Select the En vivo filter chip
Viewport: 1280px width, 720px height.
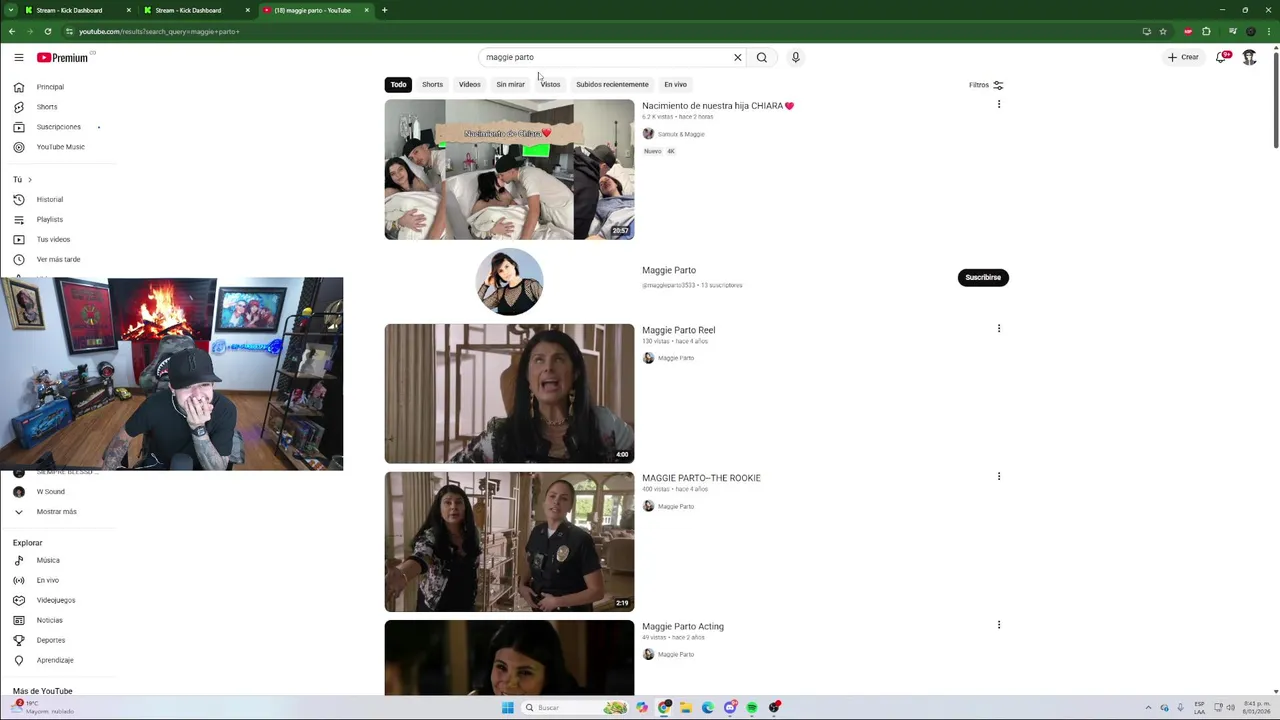675,84
